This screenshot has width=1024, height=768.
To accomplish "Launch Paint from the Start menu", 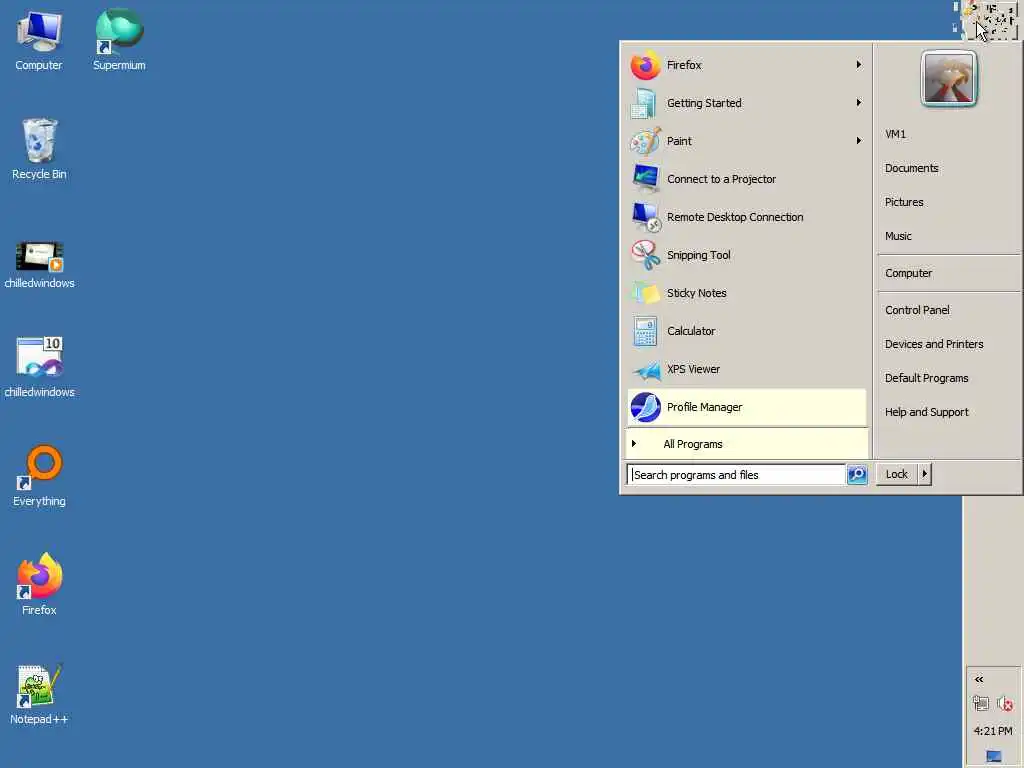I will tap(746, 141).
